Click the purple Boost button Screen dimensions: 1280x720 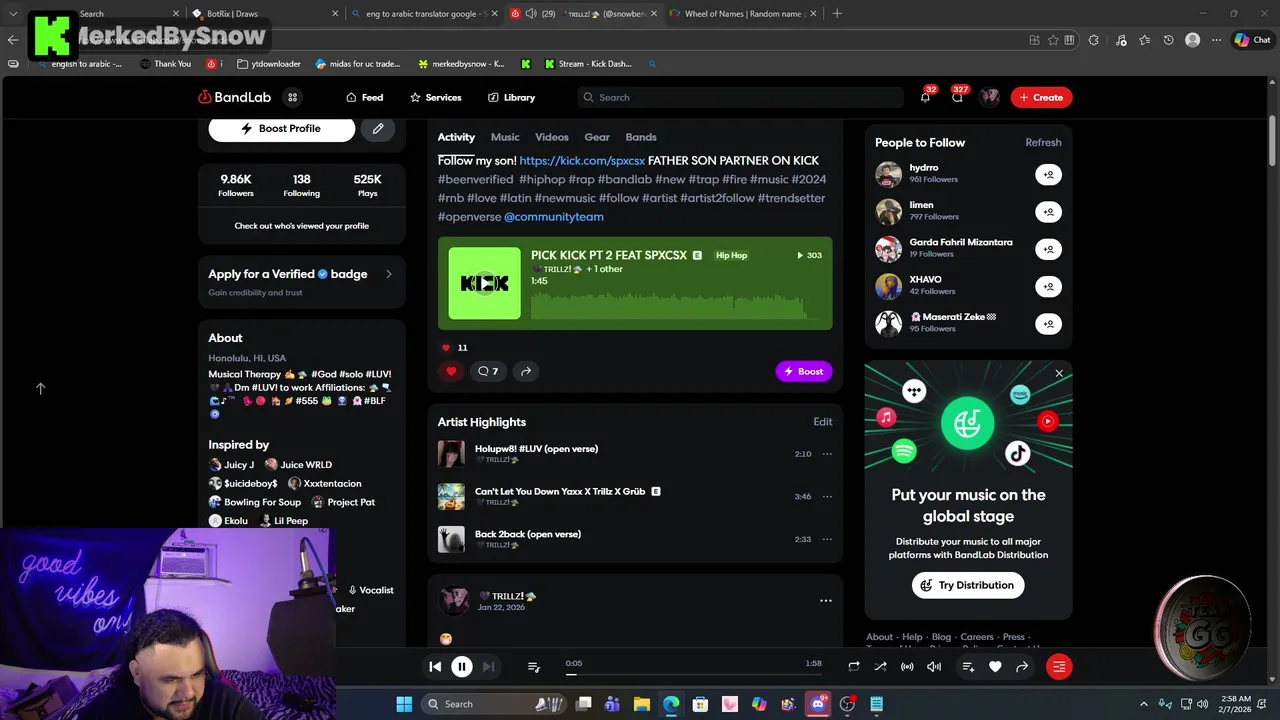[x=803, y=371]
